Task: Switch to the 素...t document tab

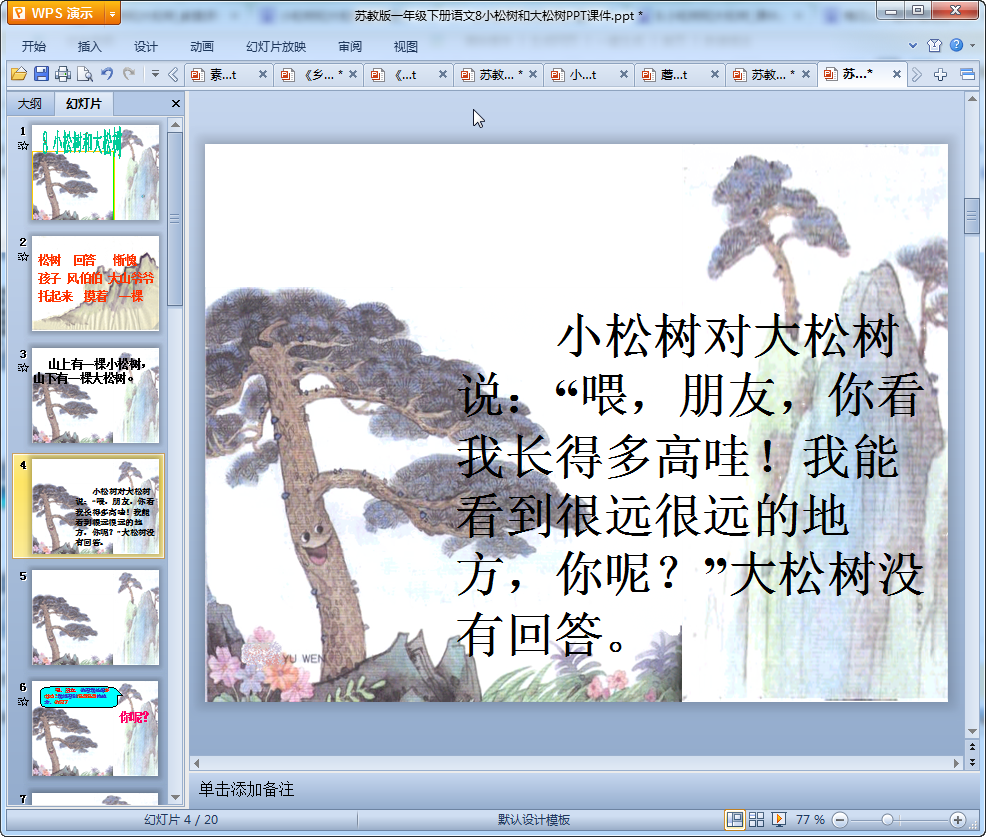Action: [x=223, y=75]
